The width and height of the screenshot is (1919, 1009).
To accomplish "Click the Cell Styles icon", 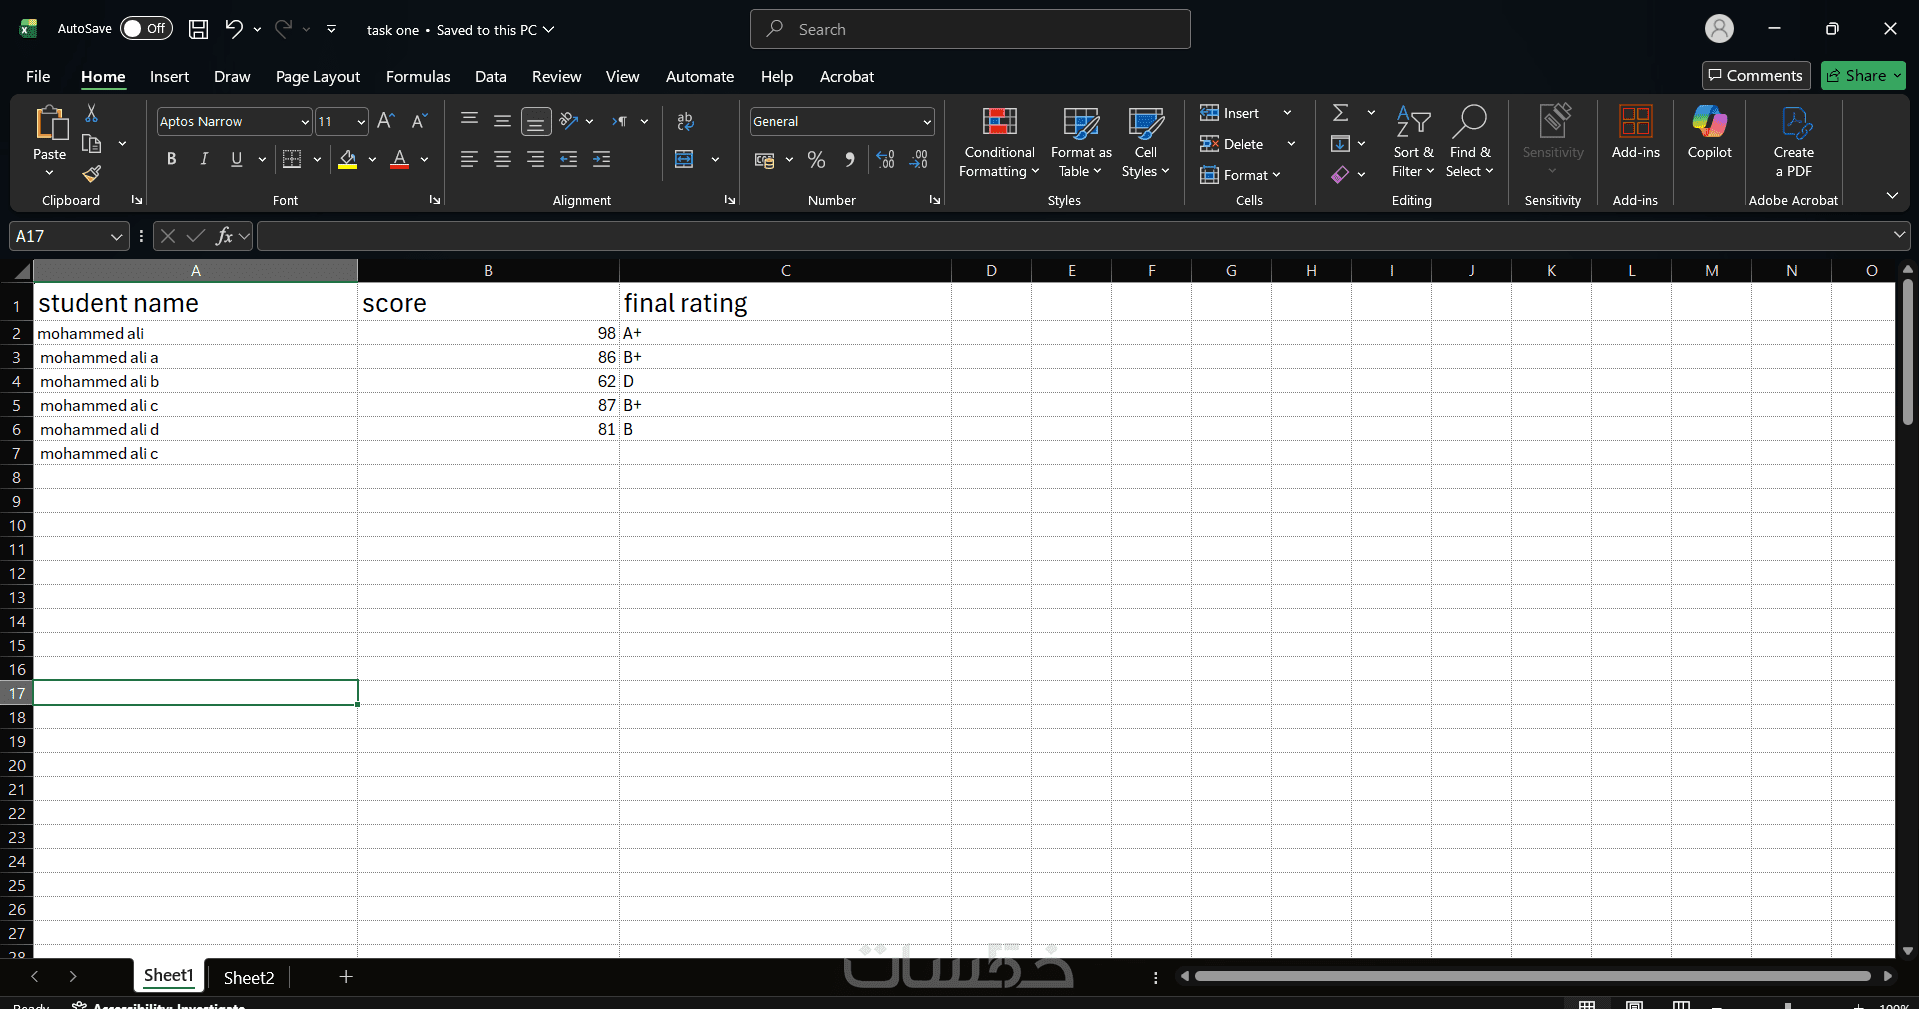I will (x=1145, y=122).
